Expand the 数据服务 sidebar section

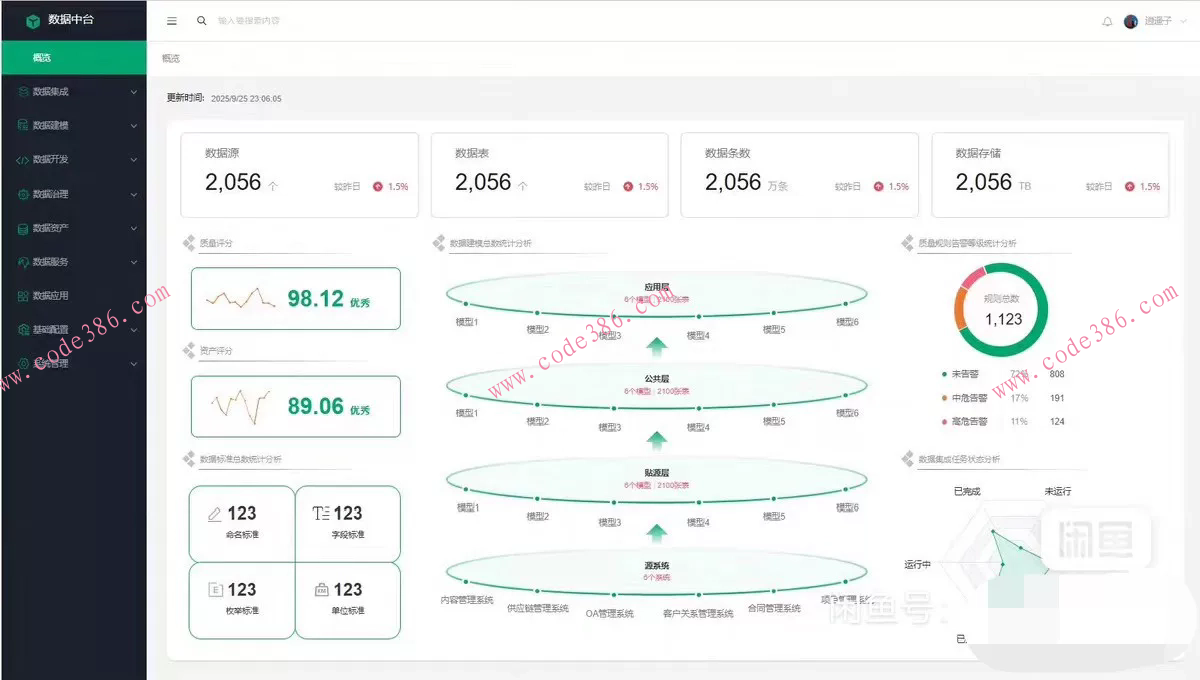click(x=73, y=262)
